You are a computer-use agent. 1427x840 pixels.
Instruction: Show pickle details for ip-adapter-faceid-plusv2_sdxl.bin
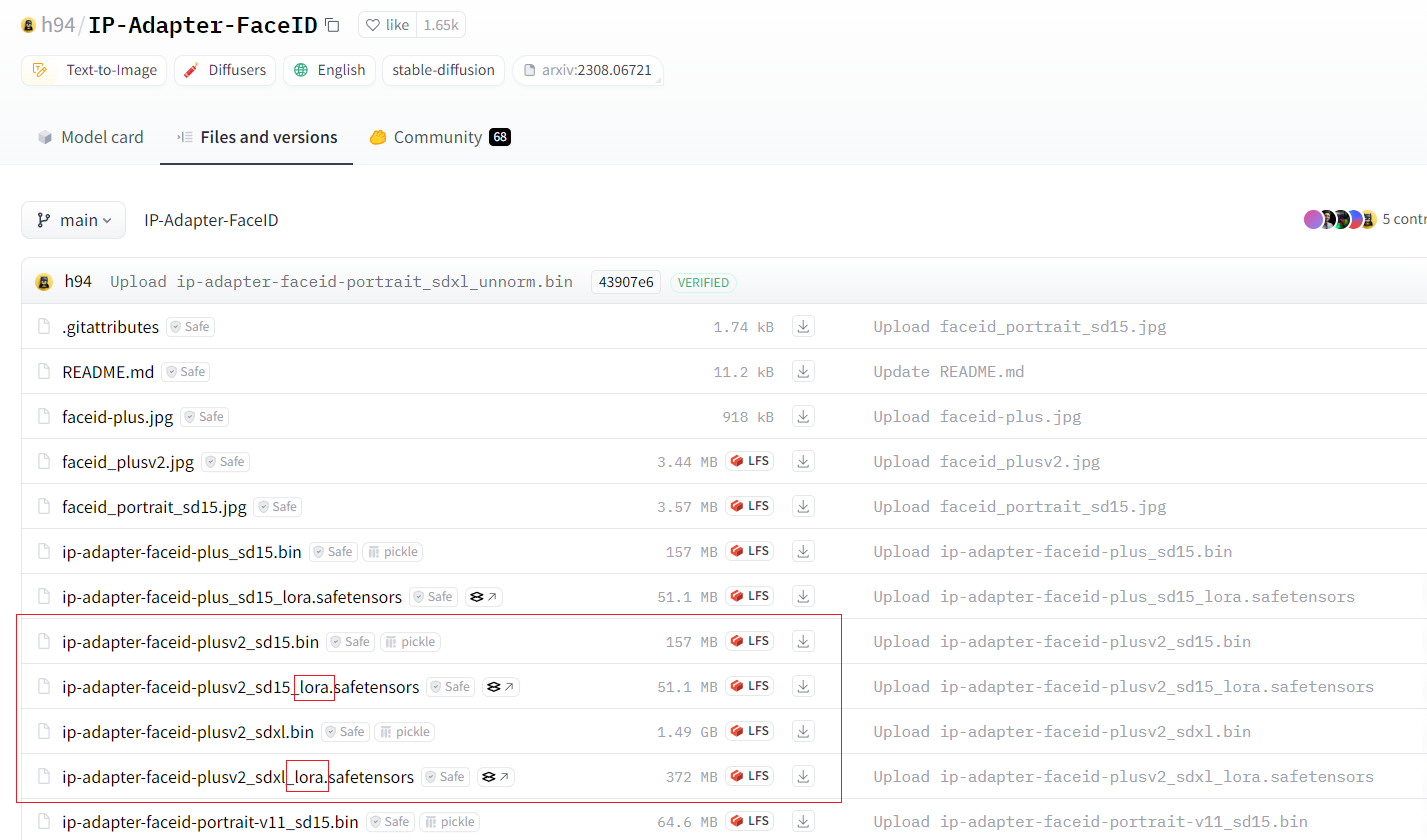tap(405, 732)
